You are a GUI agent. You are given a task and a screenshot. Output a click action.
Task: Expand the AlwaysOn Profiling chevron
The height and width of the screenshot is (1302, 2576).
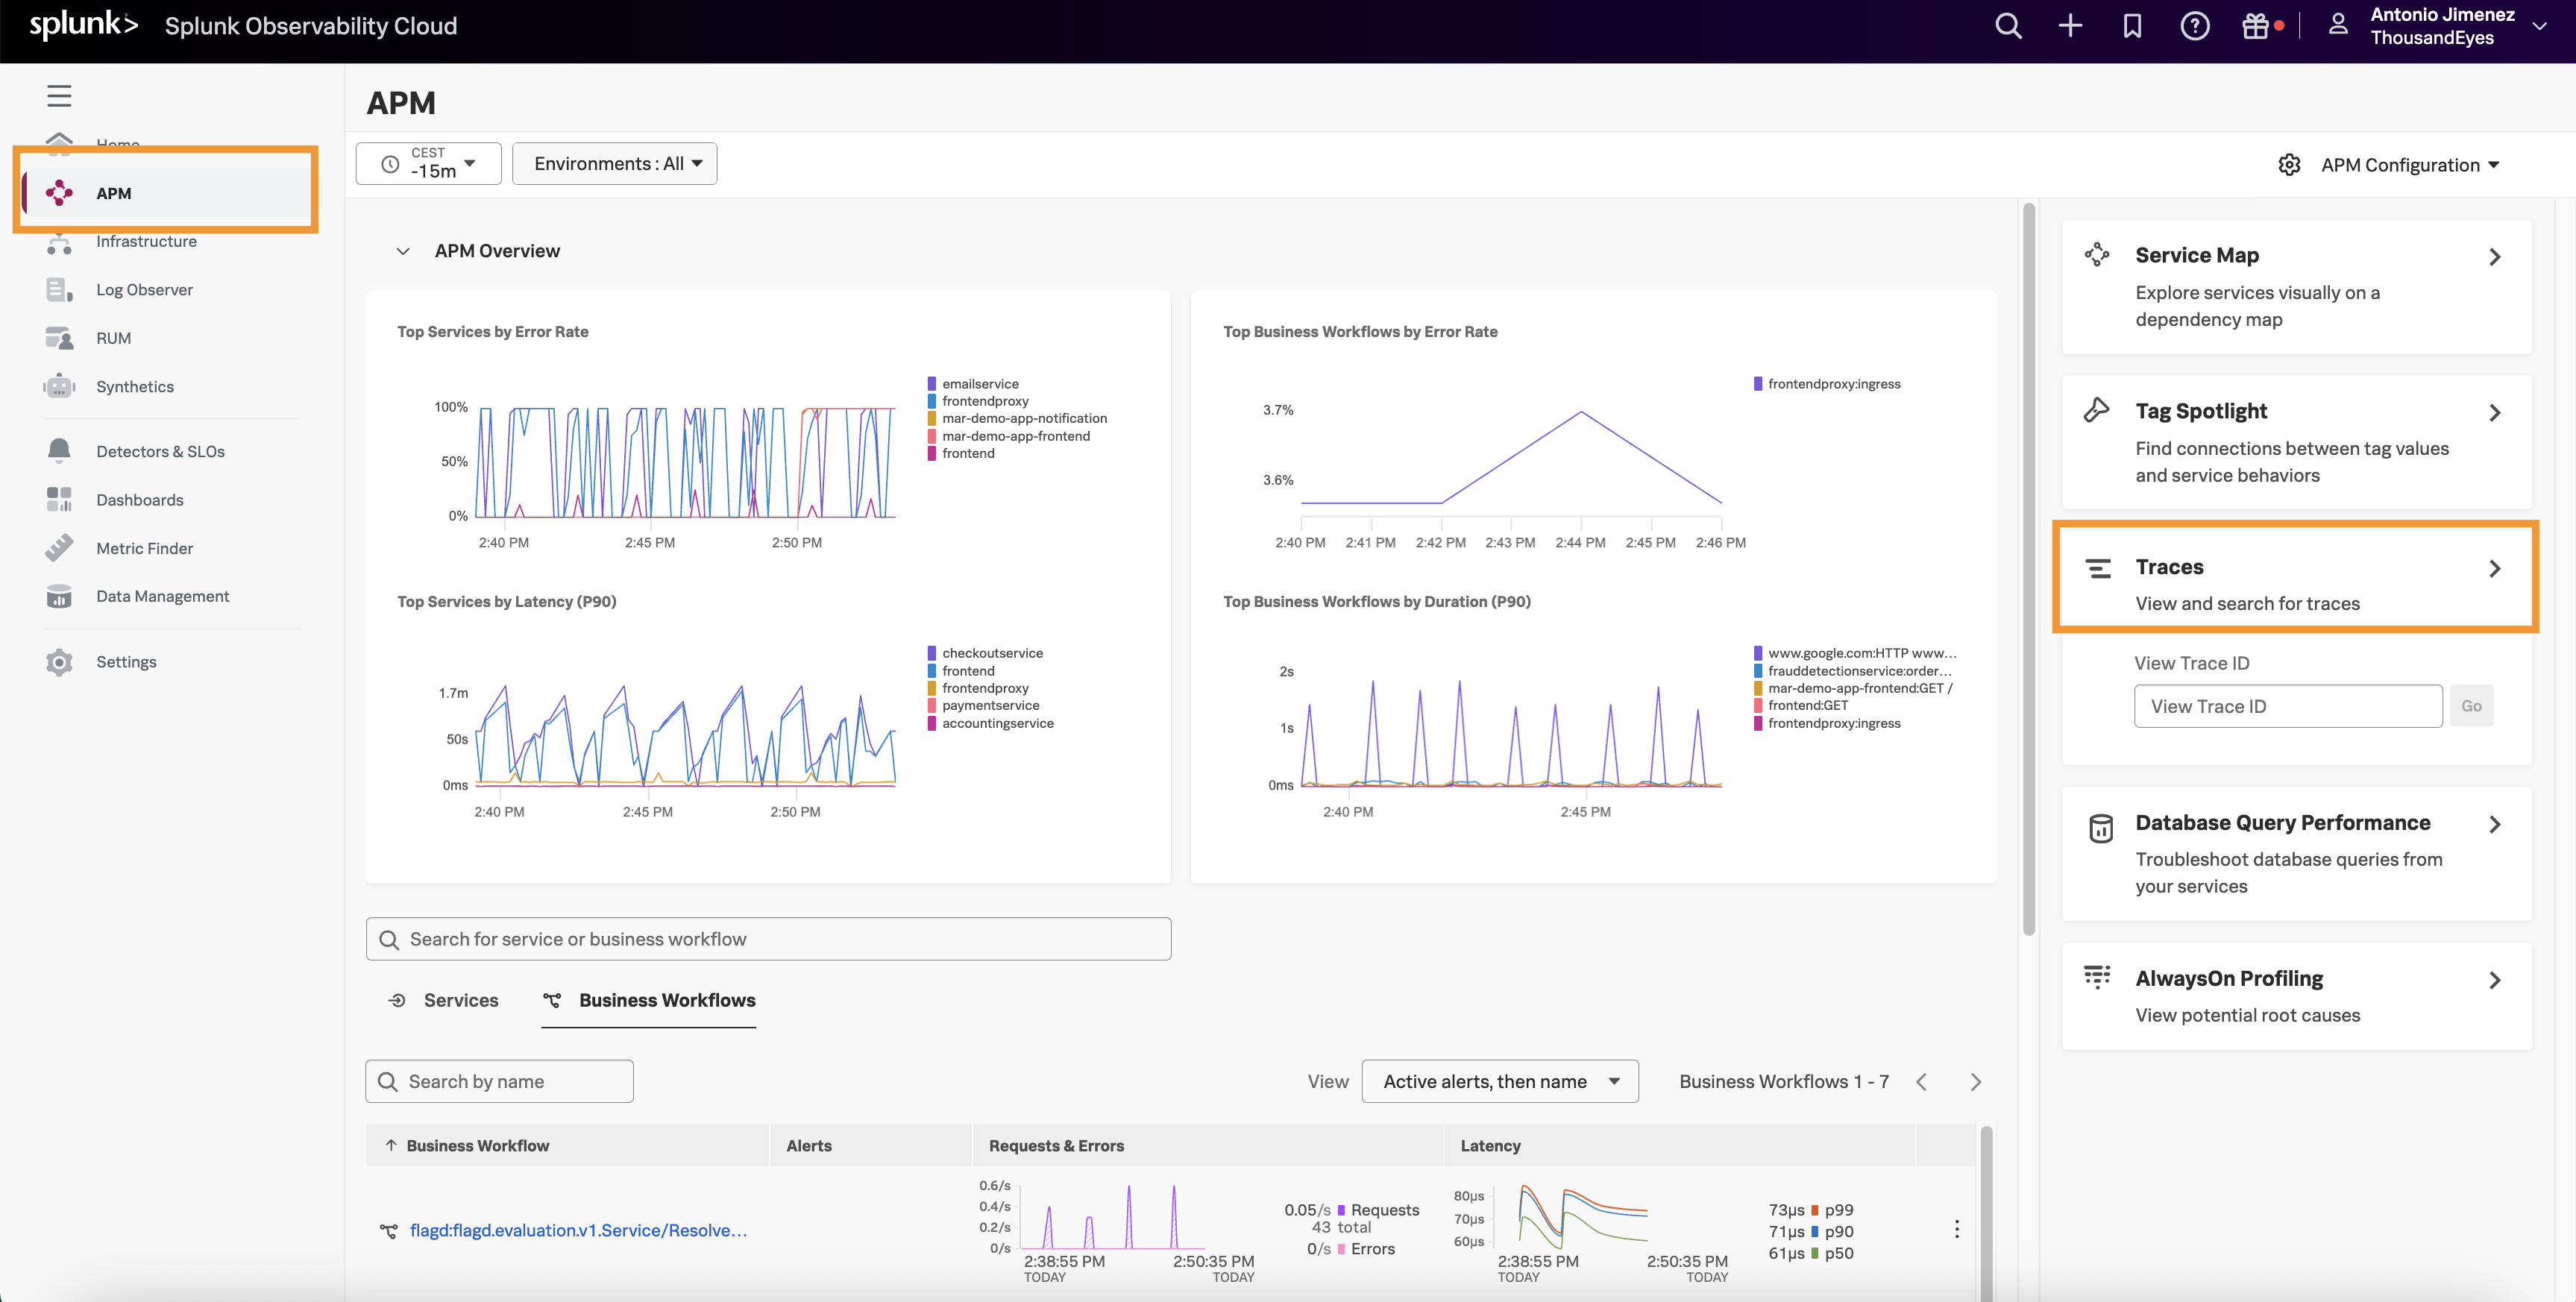pos(2494,981)
